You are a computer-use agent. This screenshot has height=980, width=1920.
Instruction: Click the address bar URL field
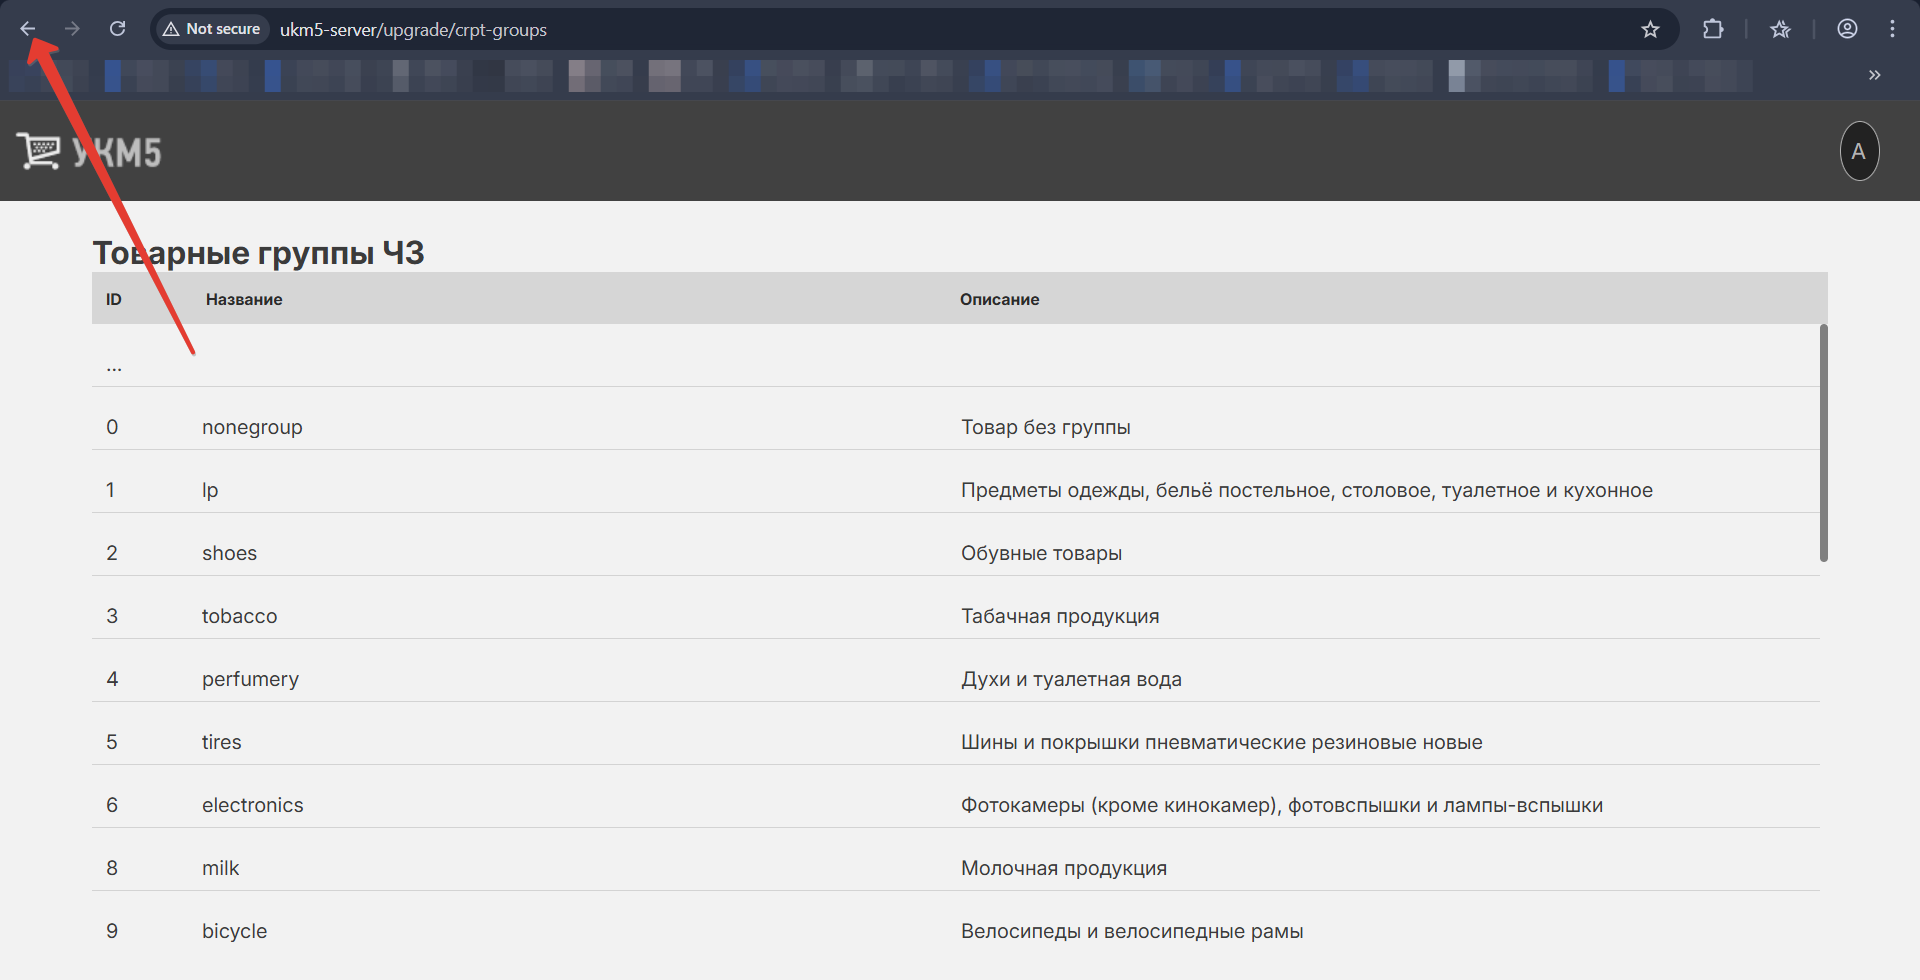point(900,30)
